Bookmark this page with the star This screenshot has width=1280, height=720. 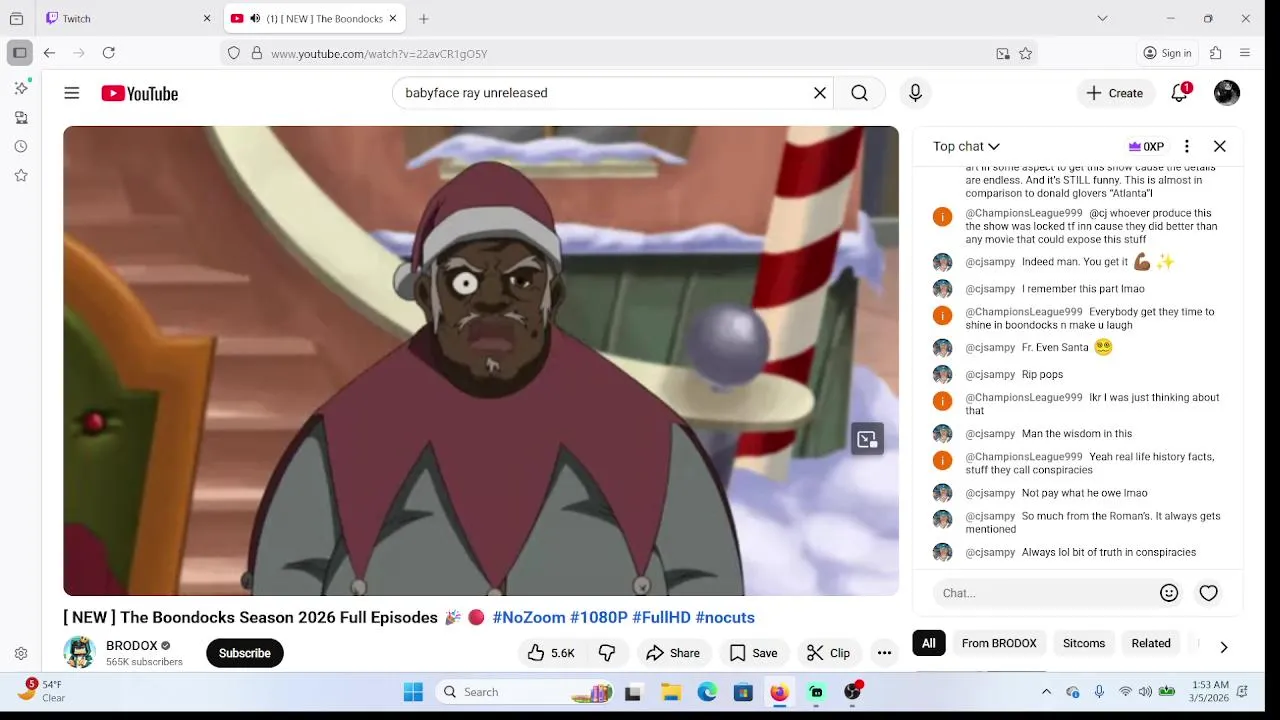click(1025, 53)
